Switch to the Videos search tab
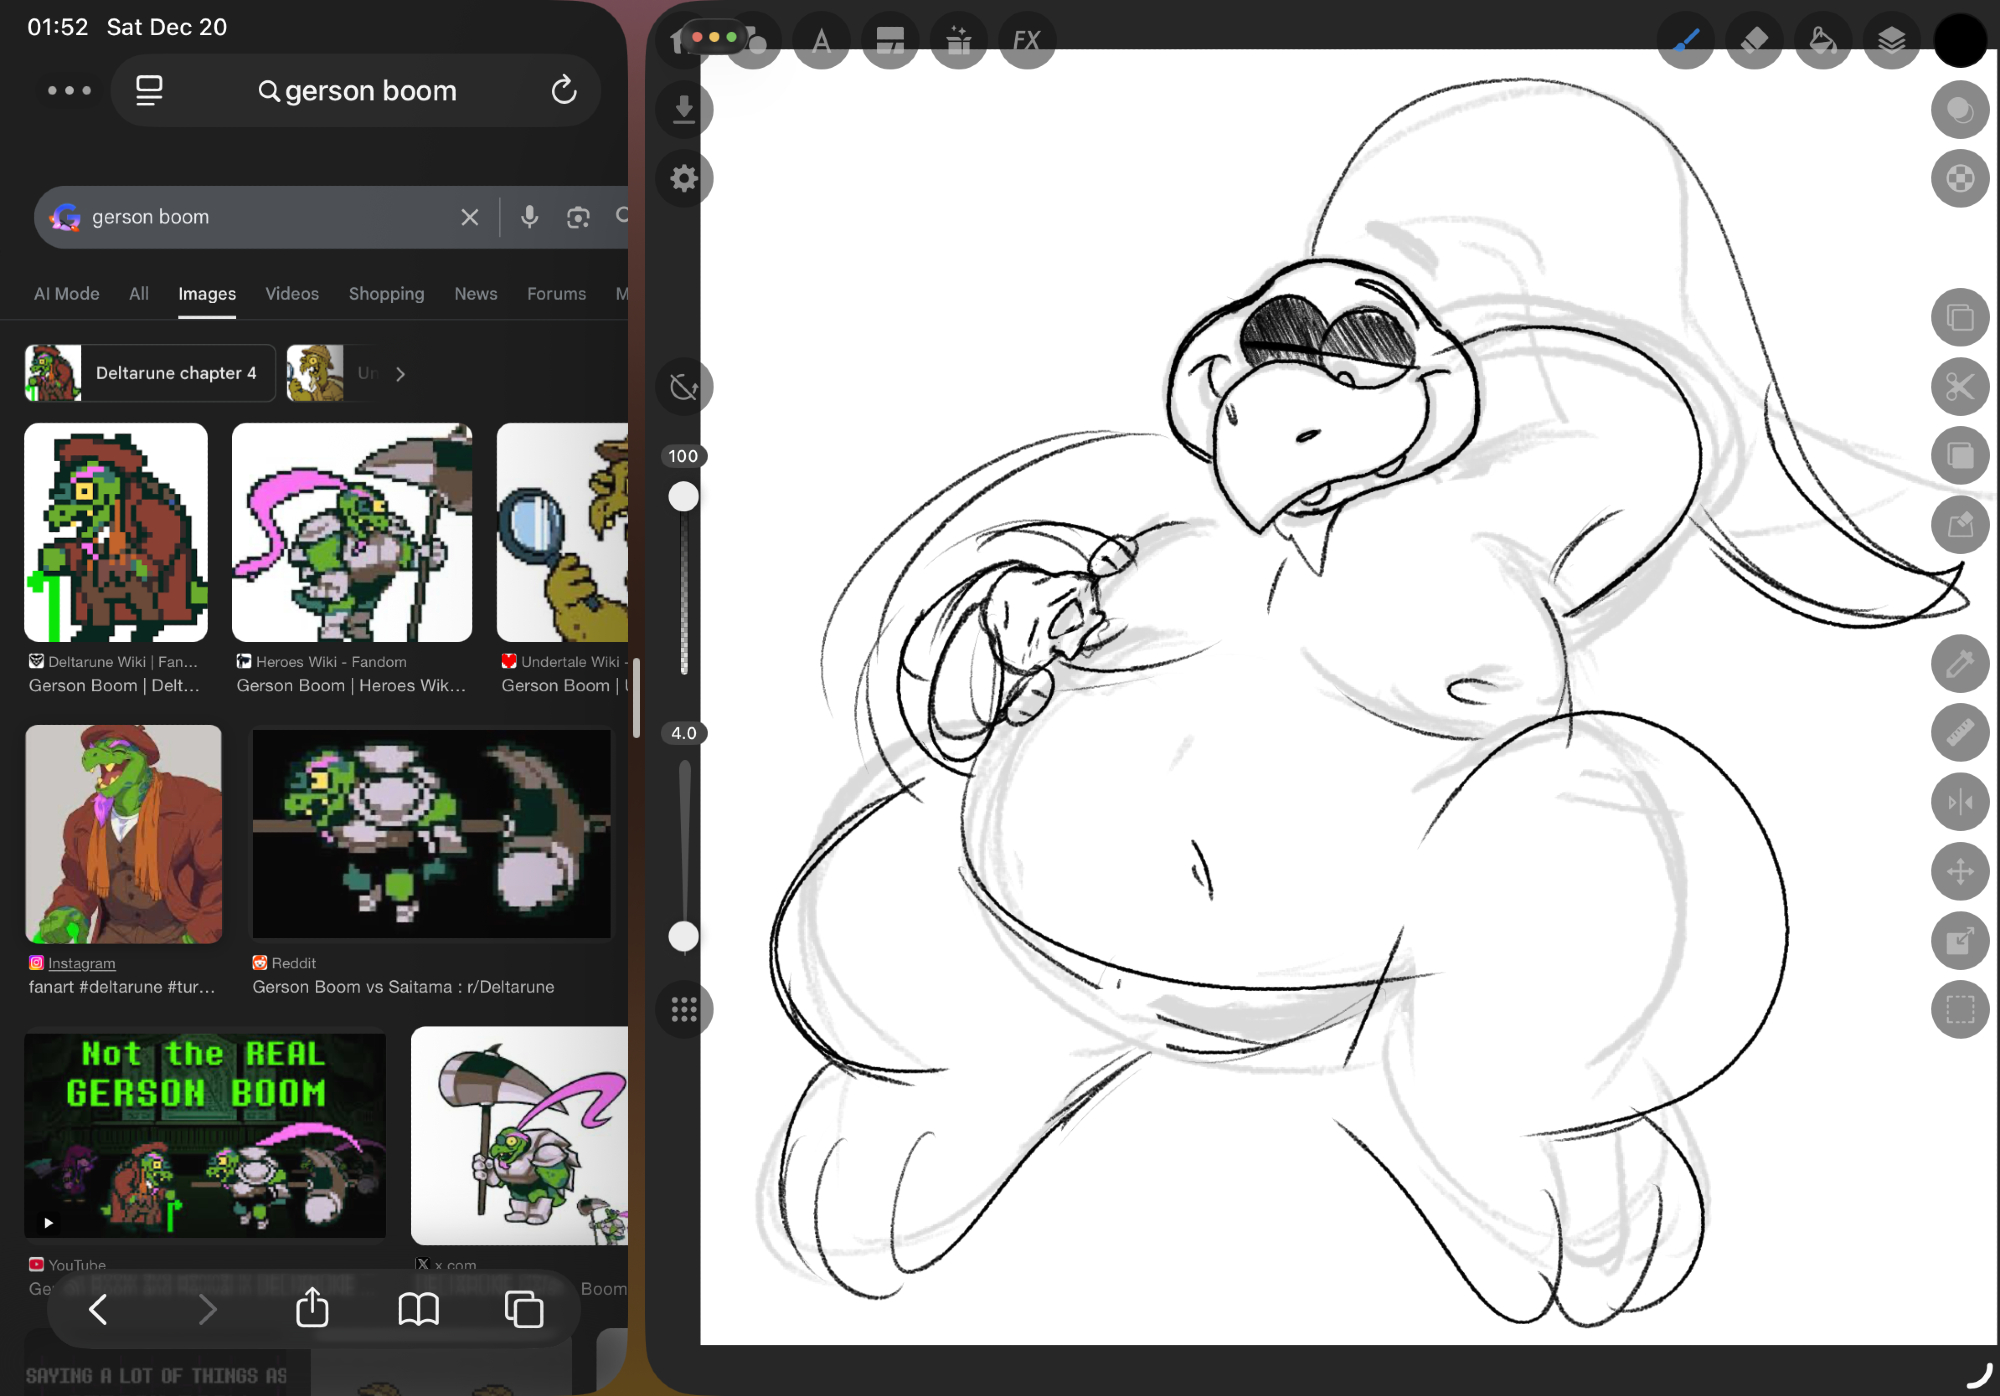This screenshot has height=1396, width=2000. tap(292, 294)
